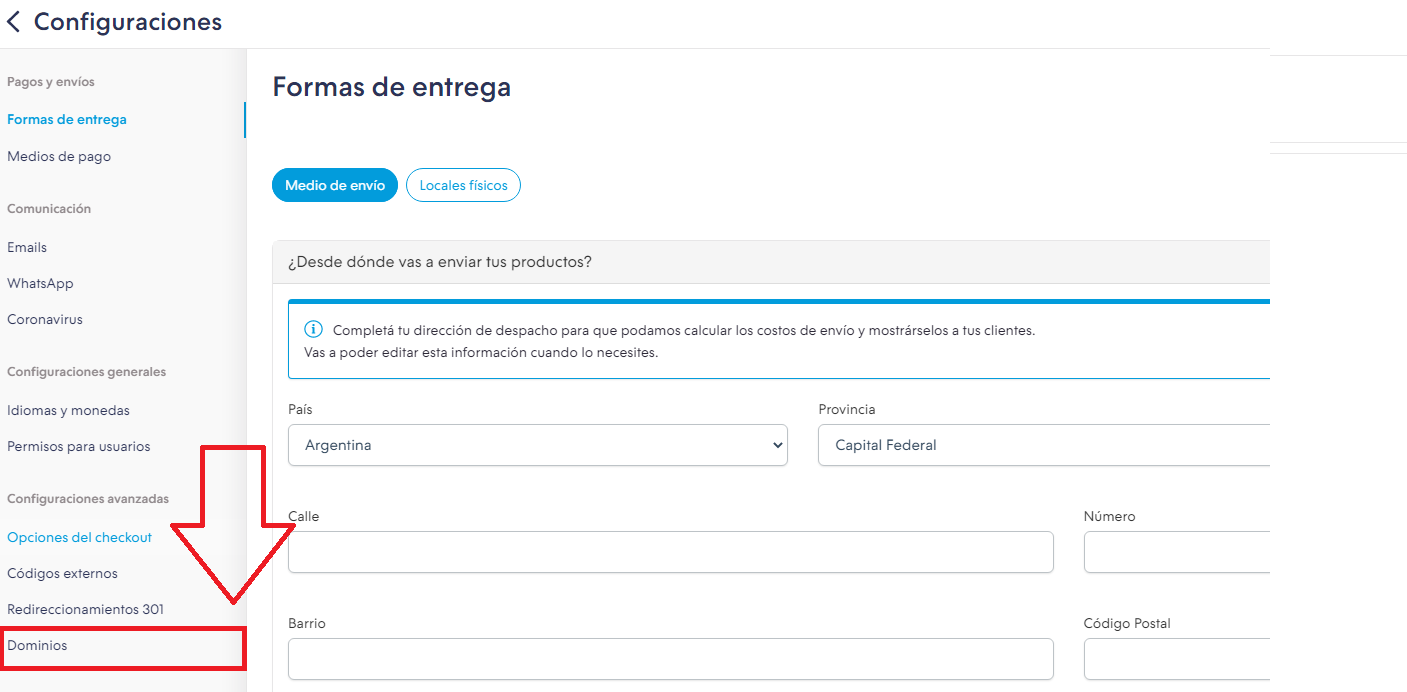Switch to the Locales físicos tab
The height and width of the screenshot is (692, 1407).
coord(463,185)
